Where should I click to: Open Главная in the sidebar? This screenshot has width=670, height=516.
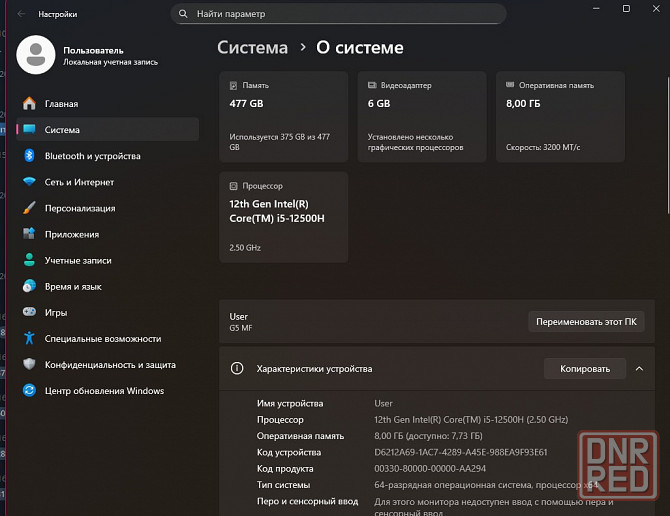click(107, 103)
